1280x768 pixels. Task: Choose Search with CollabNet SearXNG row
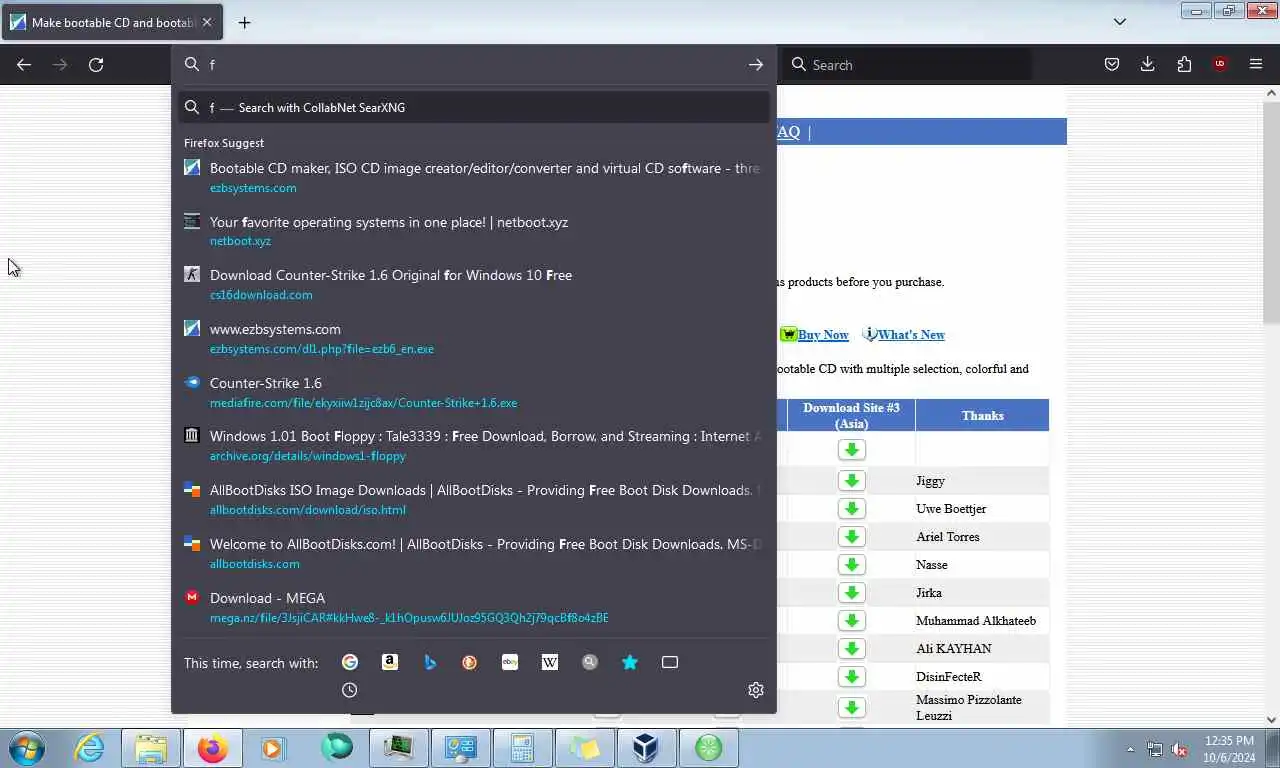[x=474, y=107]
